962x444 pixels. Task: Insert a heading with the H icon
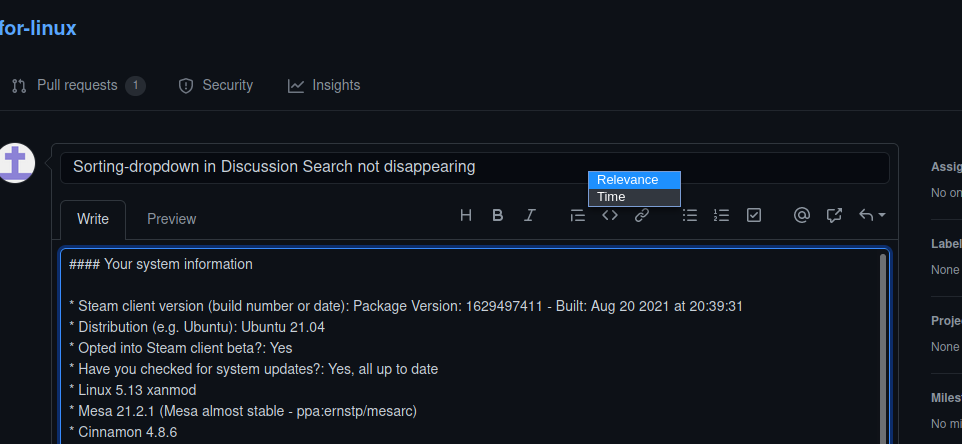coord(466,215)
